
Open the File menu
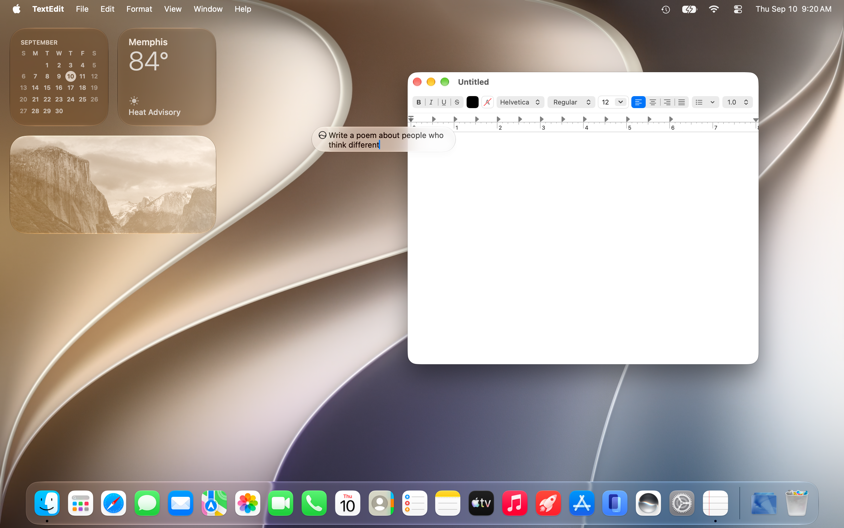[x=82, y=9]
